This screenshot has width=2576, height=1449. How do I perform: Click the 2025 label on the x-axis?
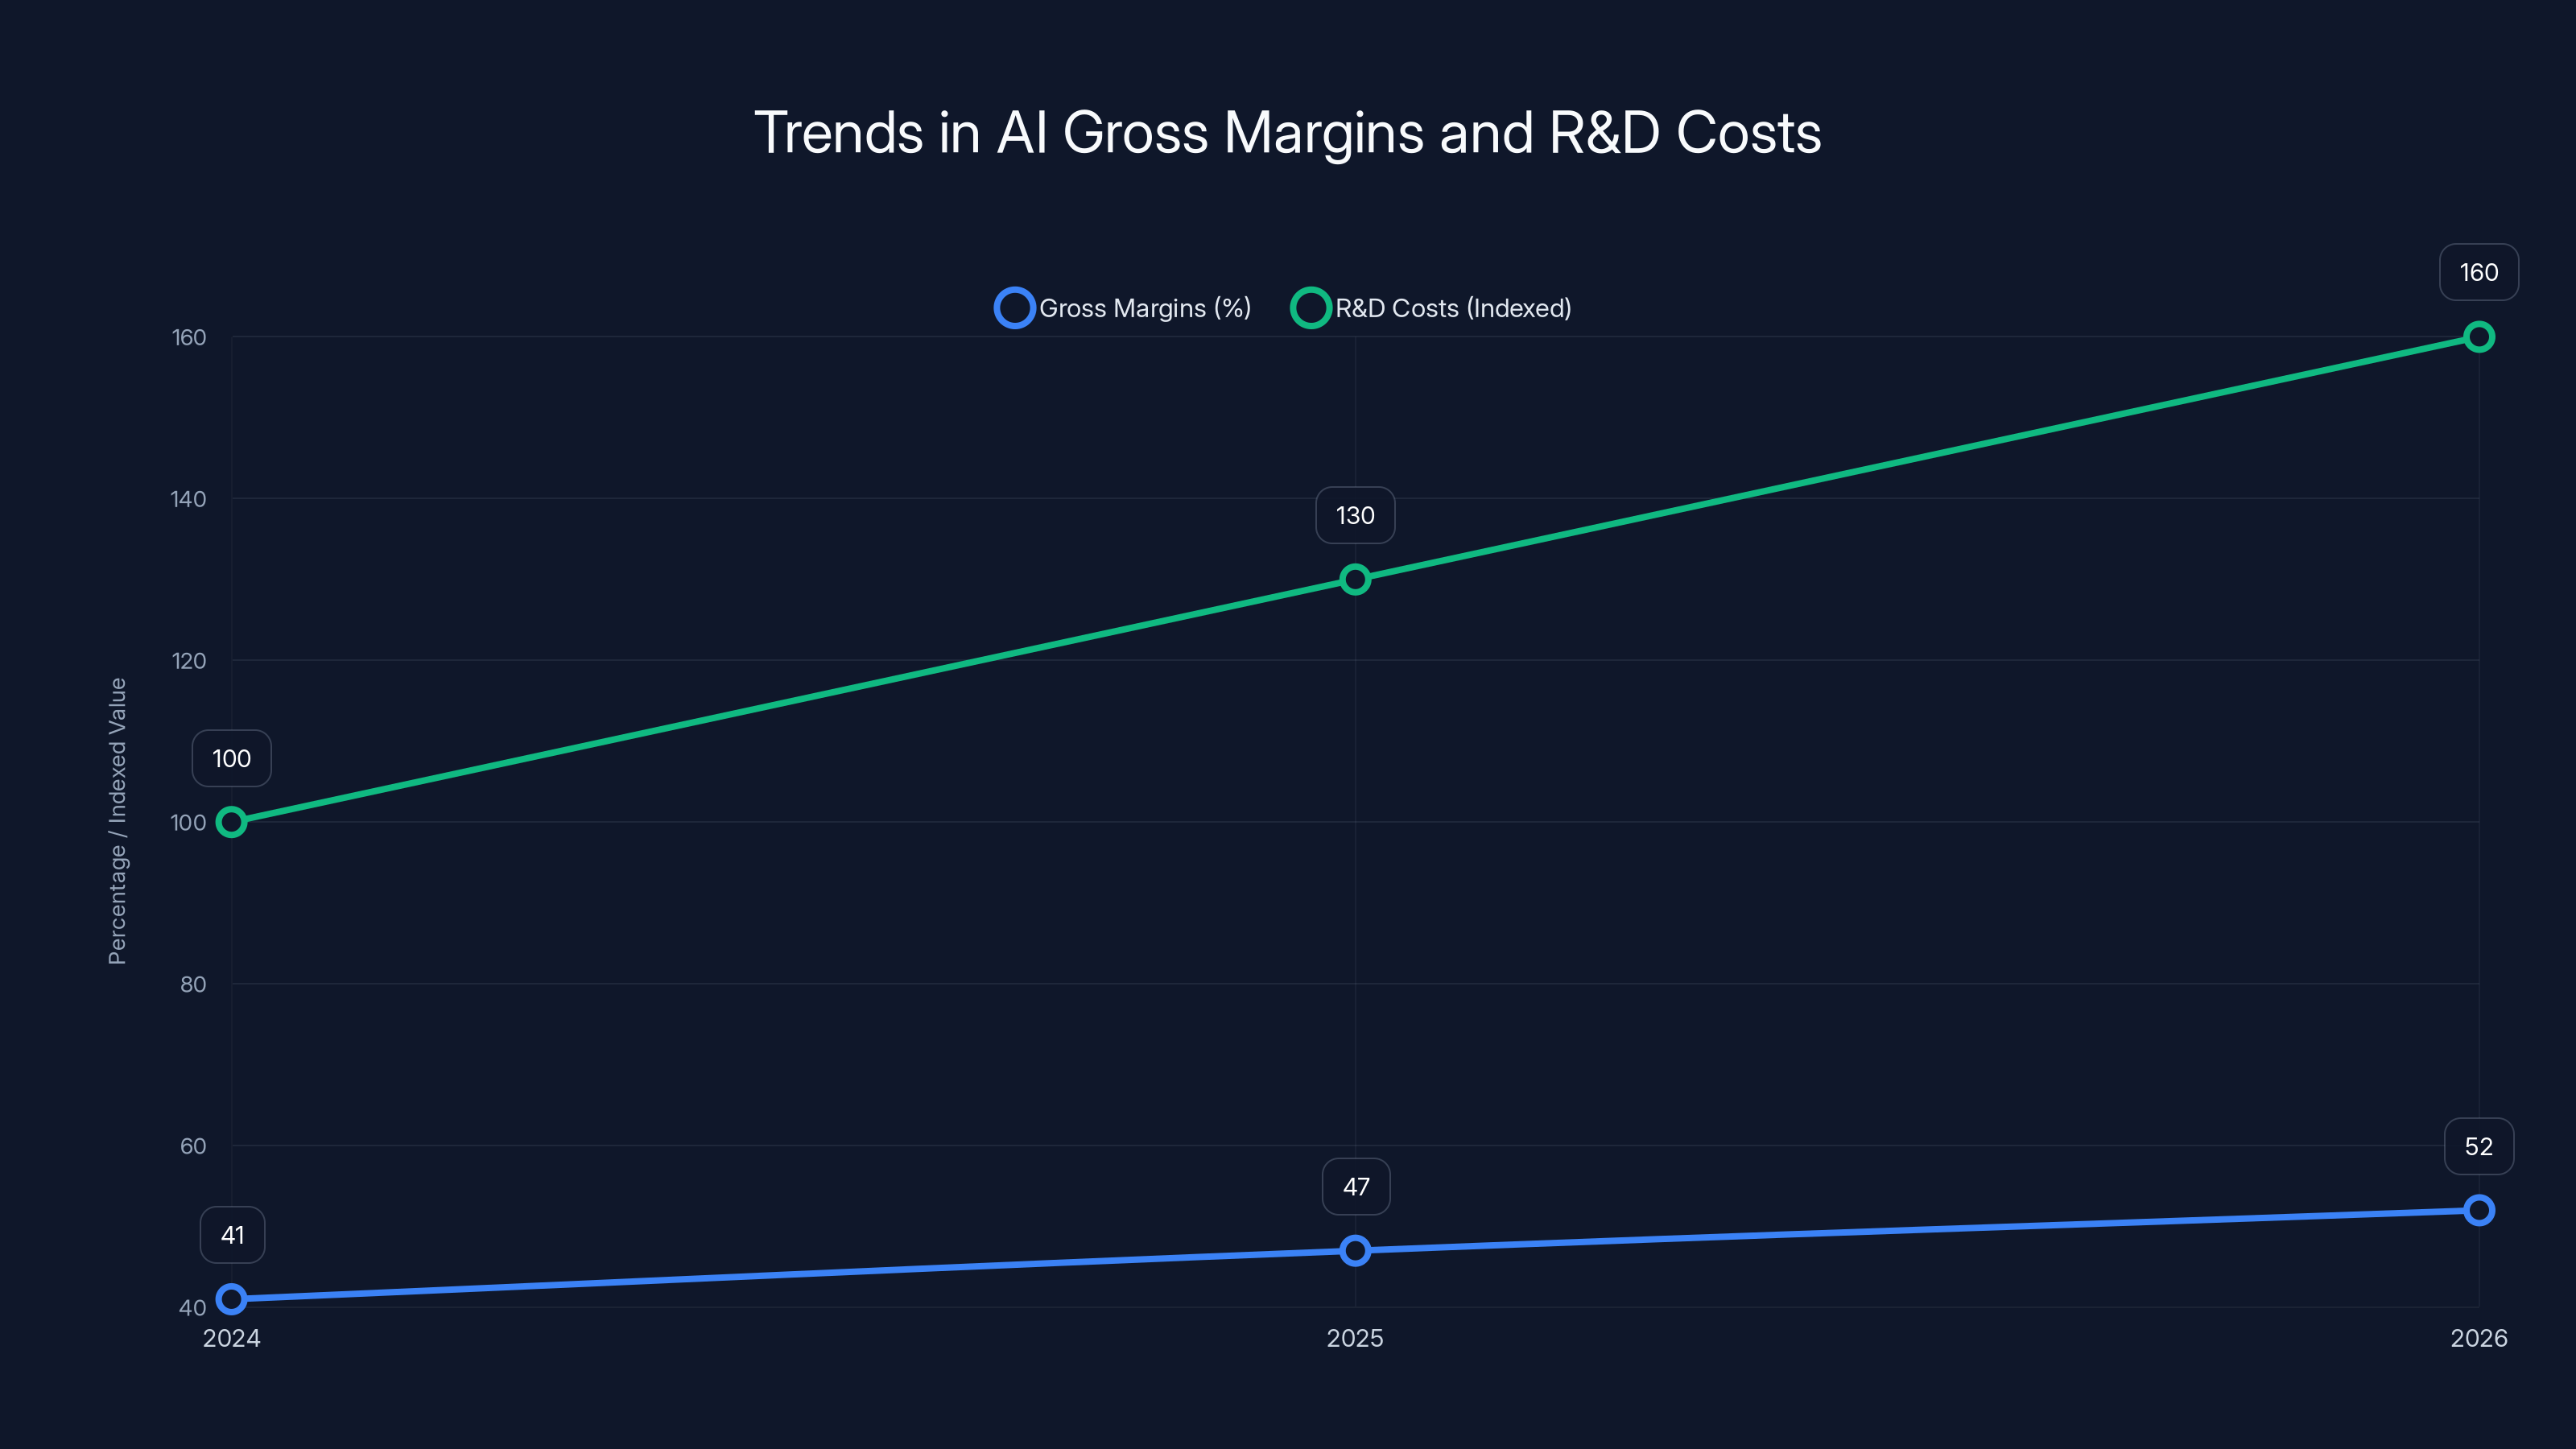point(1356,1338)
